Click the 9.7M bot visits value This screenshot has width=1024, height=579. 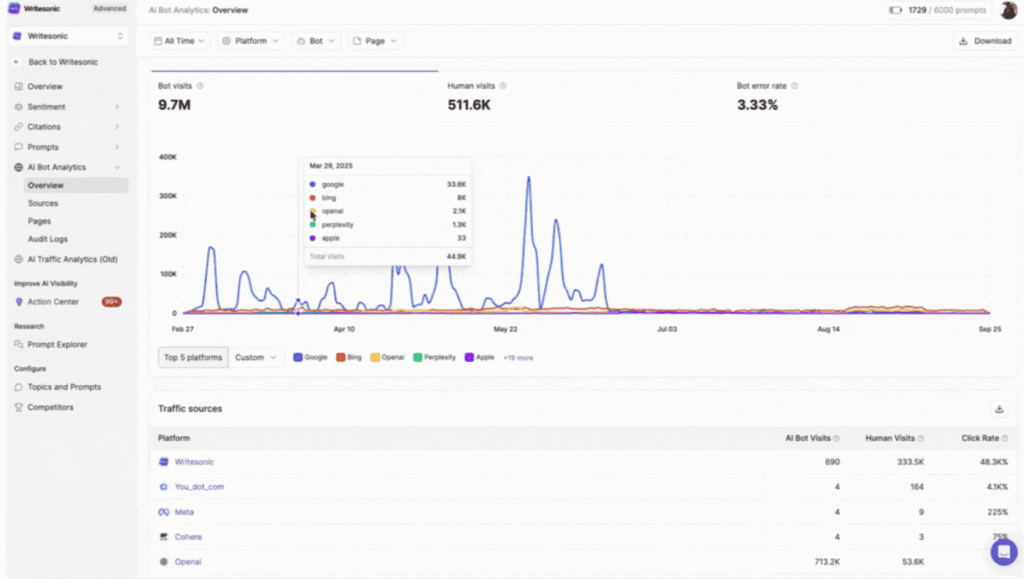pyautogui.click(x=174, y=105)
